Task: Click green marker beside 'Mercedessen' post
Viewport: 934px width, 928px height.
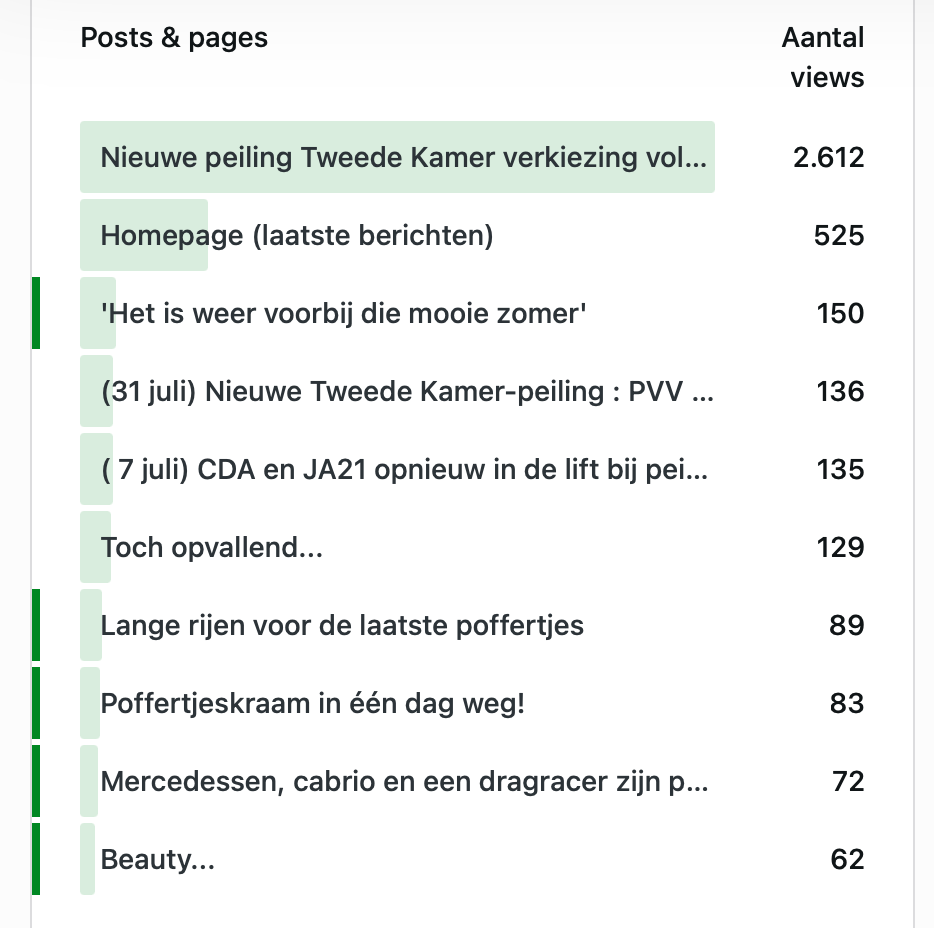Action: (x=36, y=782)
